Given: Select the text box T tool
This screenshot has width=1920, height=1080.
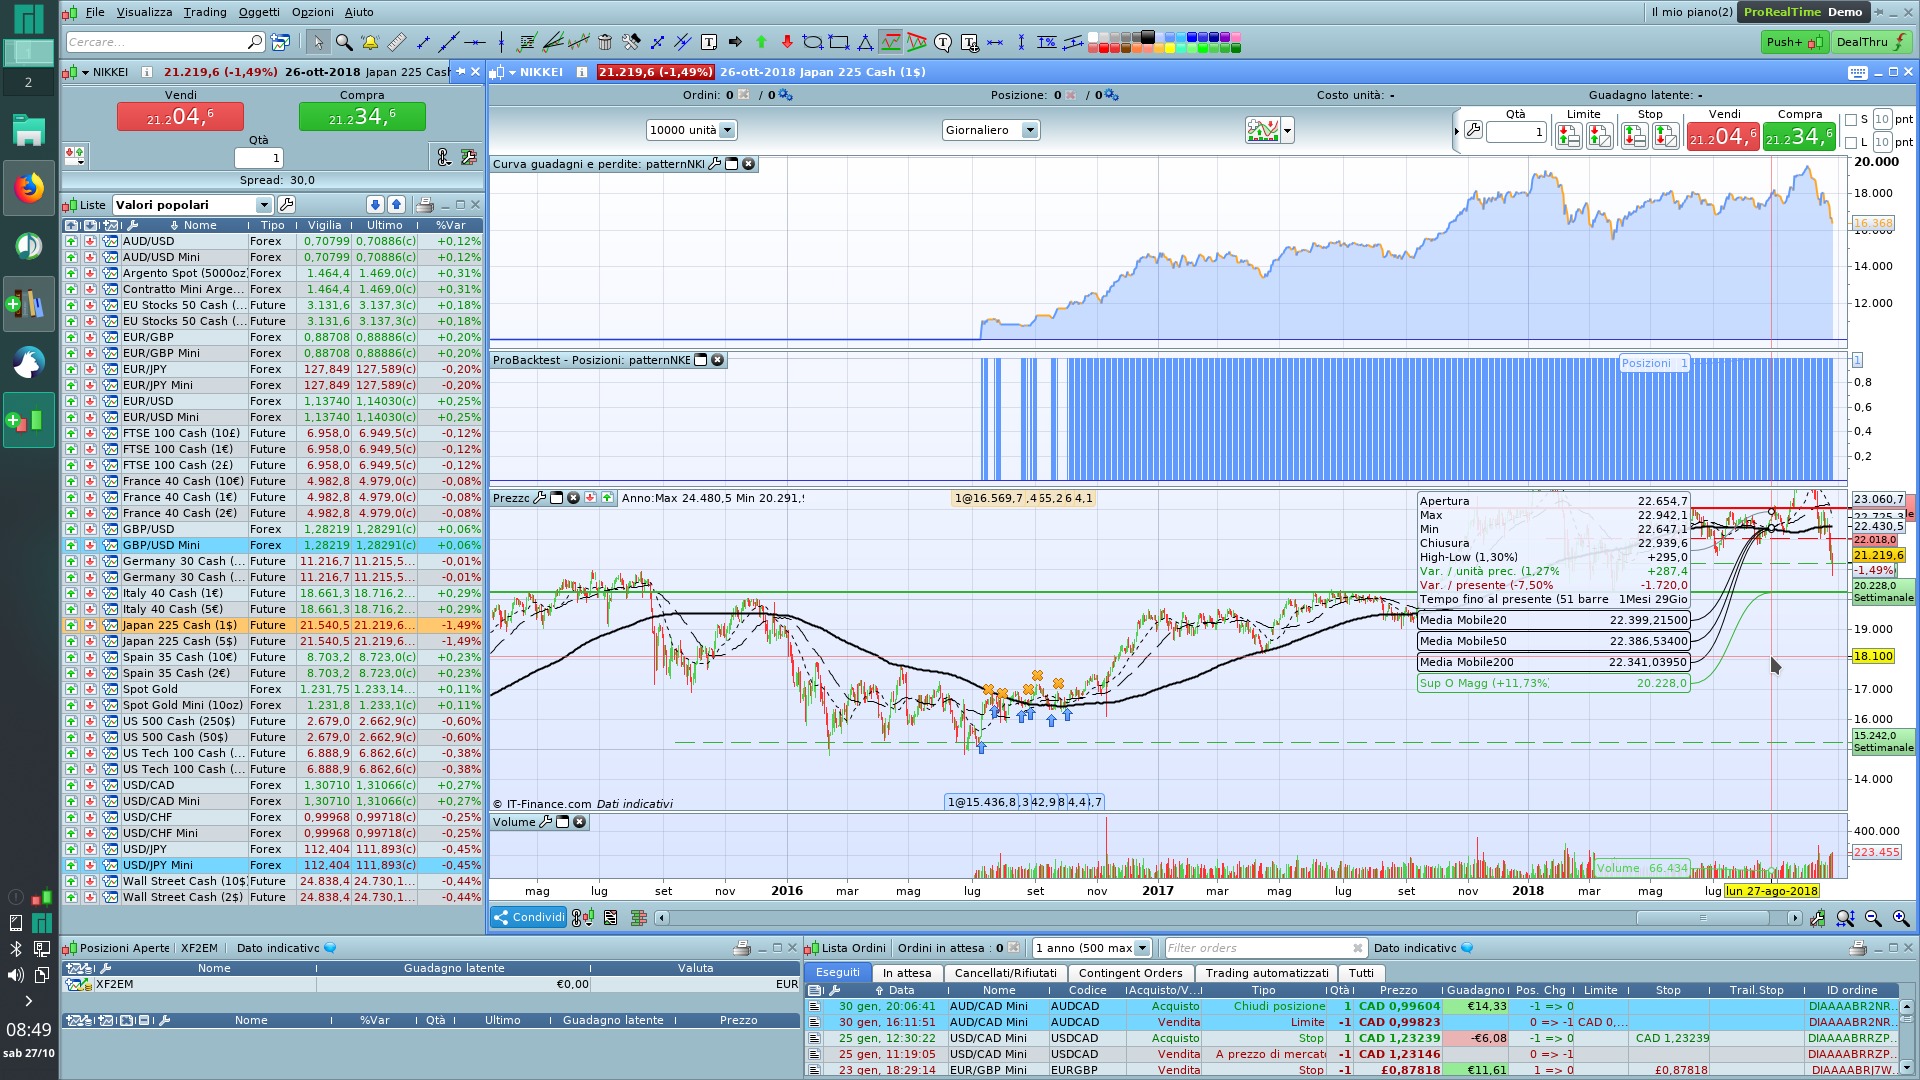Looking at the screenshot, I should [x=709, y=42].
